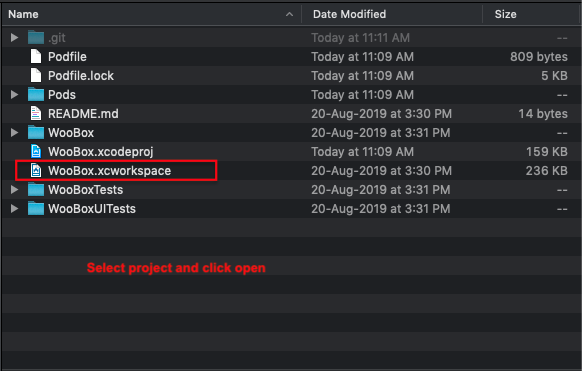Expand the WooBoxTests disclosure triangle
Image resolution: width=582 pixels, height=371 pixels.
14,190
